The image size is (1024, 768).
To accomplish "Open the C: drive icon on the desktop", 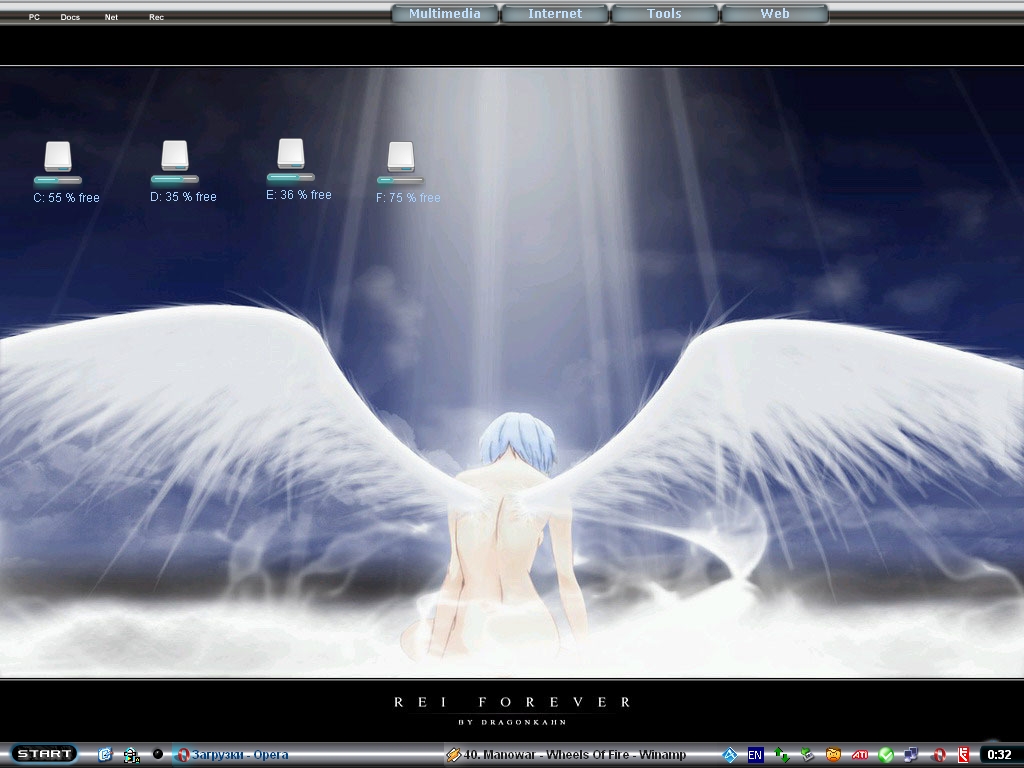I will click(57, 157).
